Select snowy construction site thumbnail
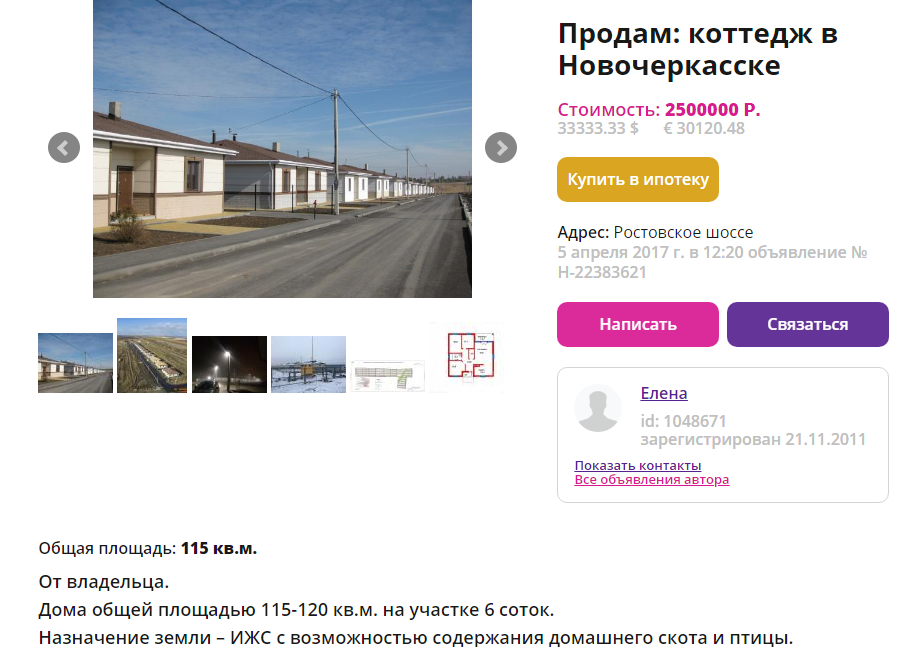Viewport: 908px width, 647px height. [308, 364]
